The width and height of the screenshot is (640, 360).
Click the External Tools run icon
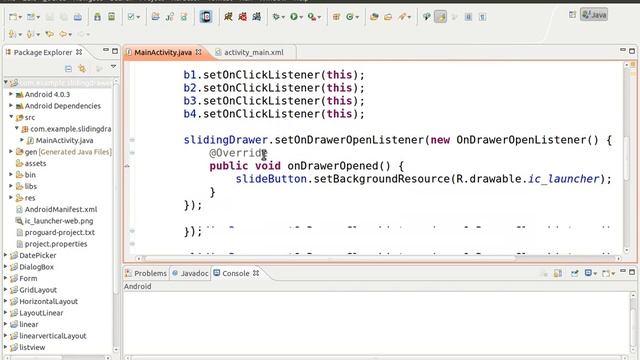[311, 17]
